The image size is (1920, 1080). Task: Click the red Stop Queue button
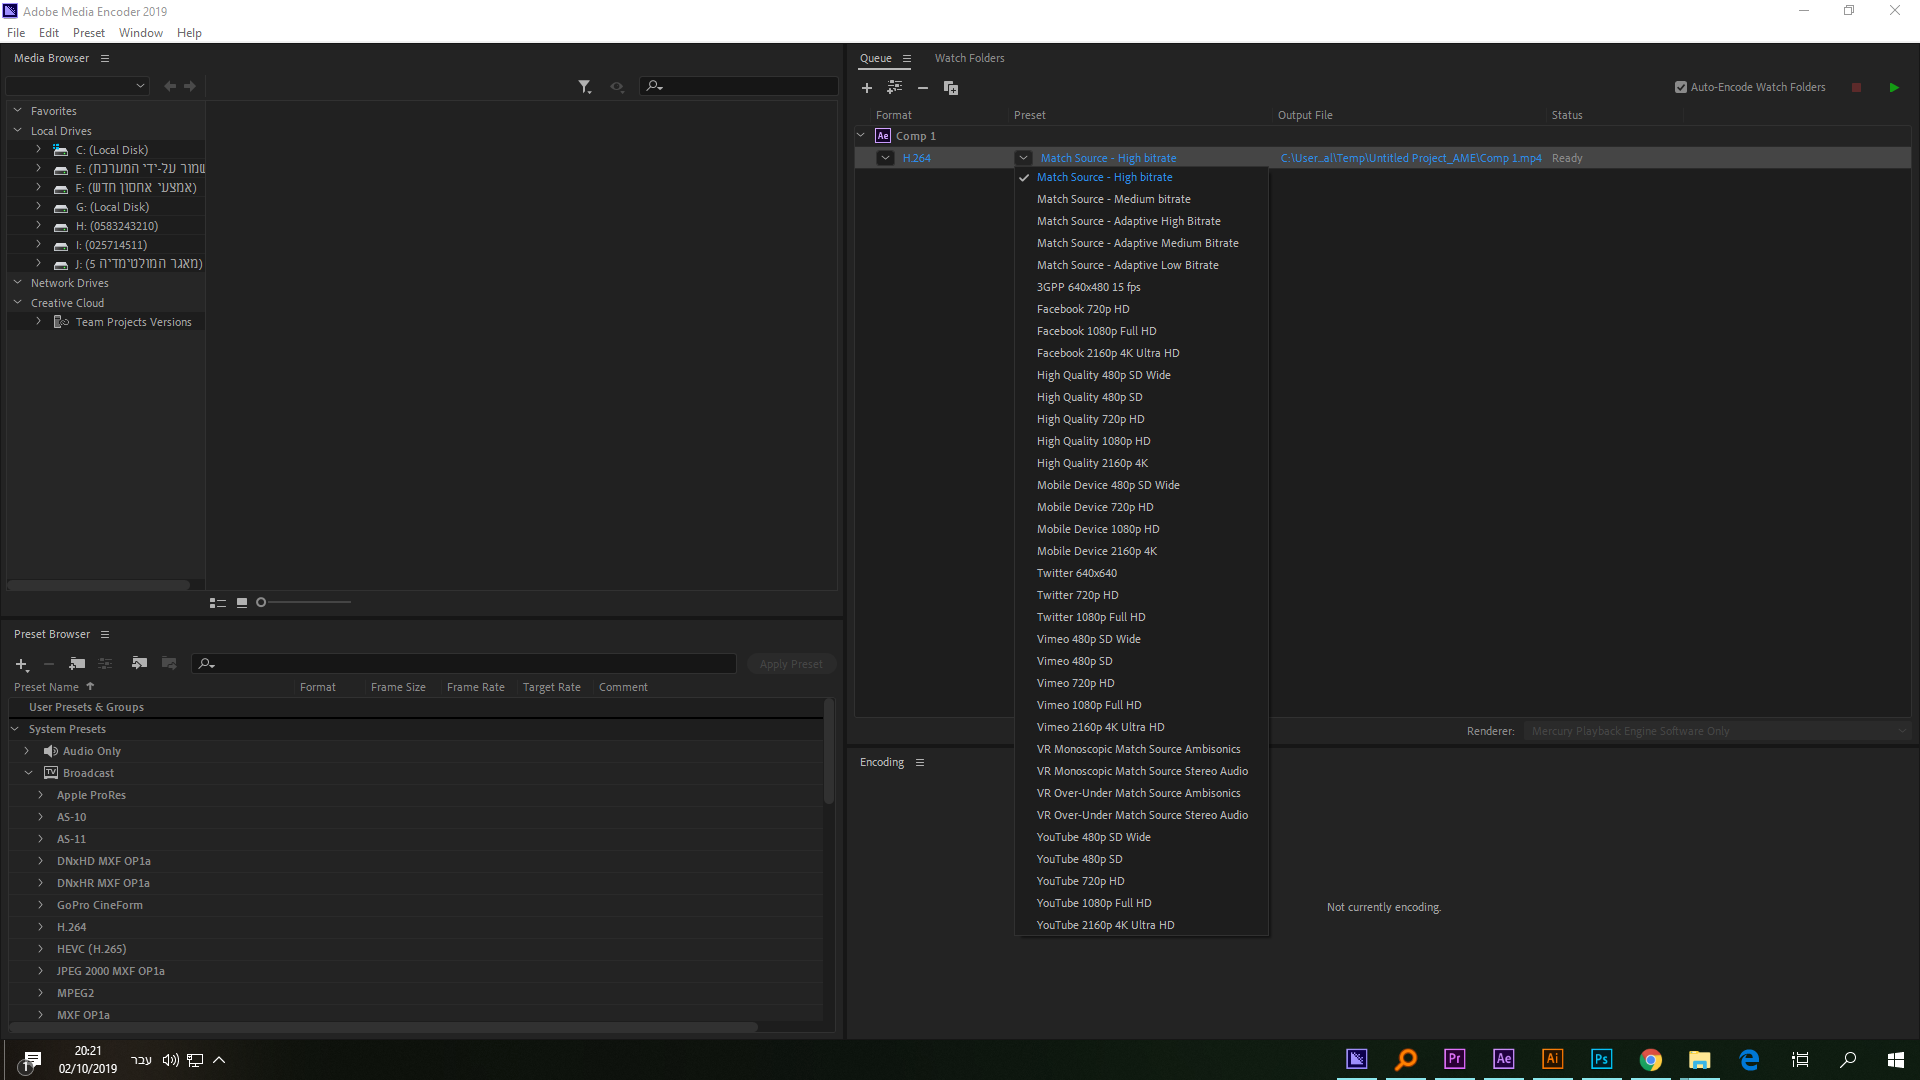1856,88
